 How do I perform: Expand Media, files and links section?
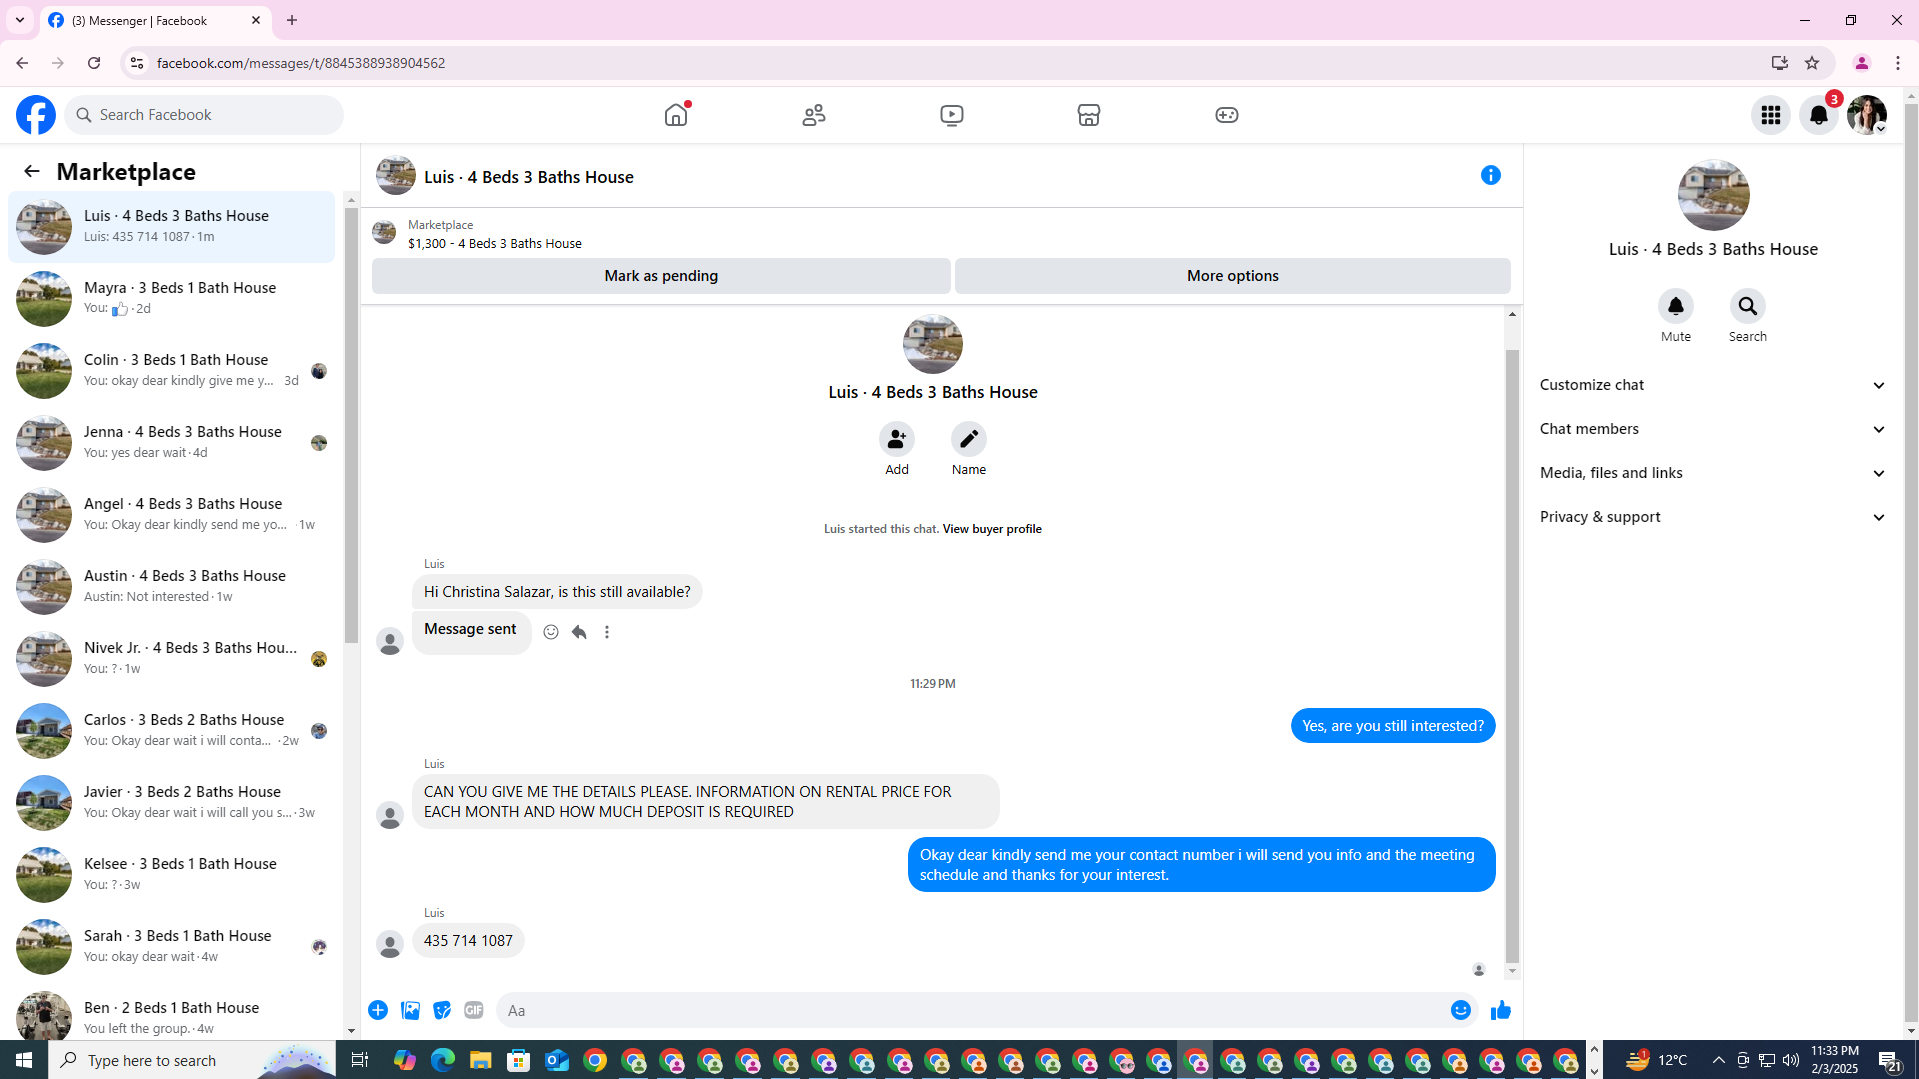(x=1713, y=473)
